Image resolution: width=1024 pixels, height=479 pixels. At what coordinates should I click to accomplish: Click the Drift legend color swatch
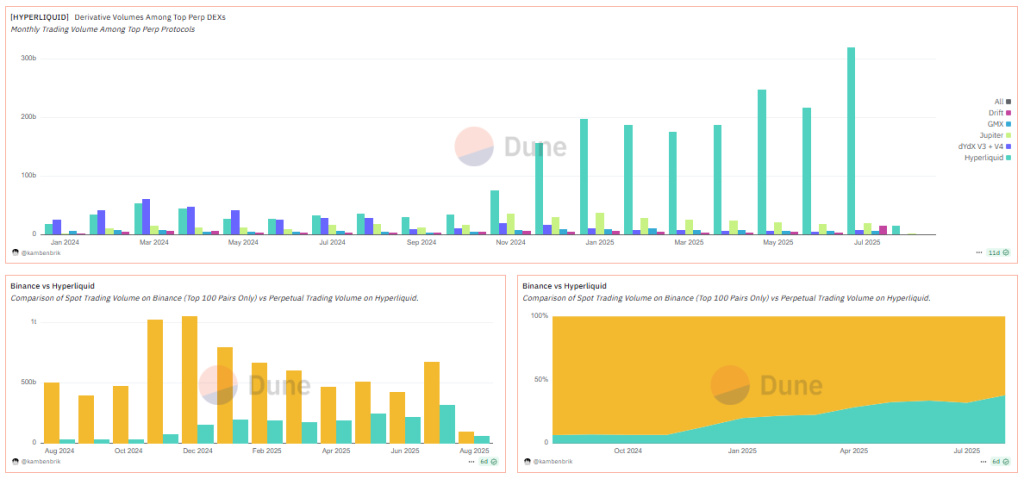(1009, 112)
